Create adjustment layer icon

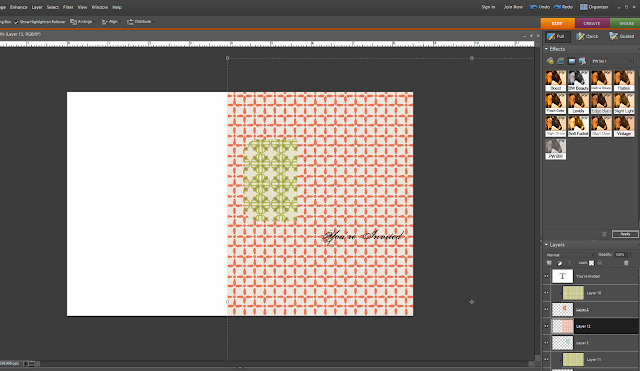[x=560, y=263]
